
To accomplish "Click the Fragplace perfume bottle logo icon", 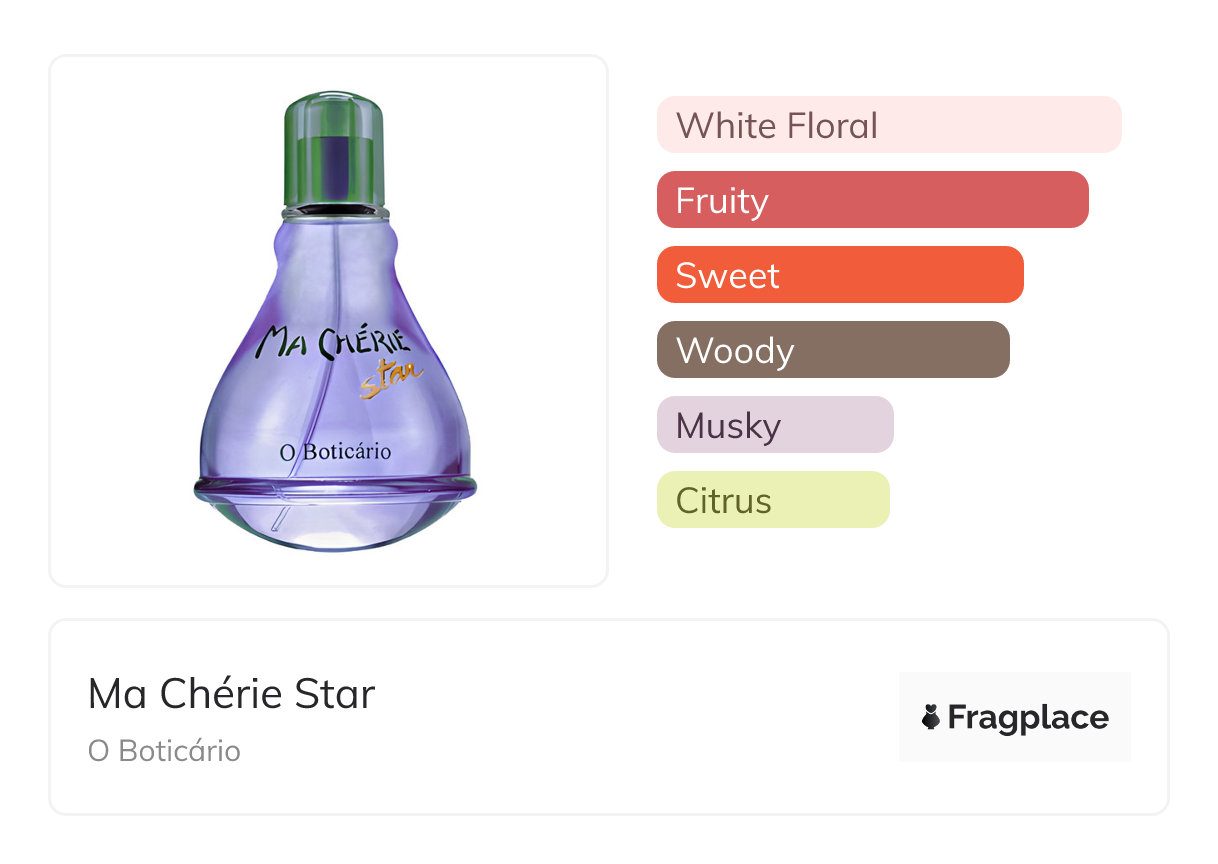I will point(931,717).
